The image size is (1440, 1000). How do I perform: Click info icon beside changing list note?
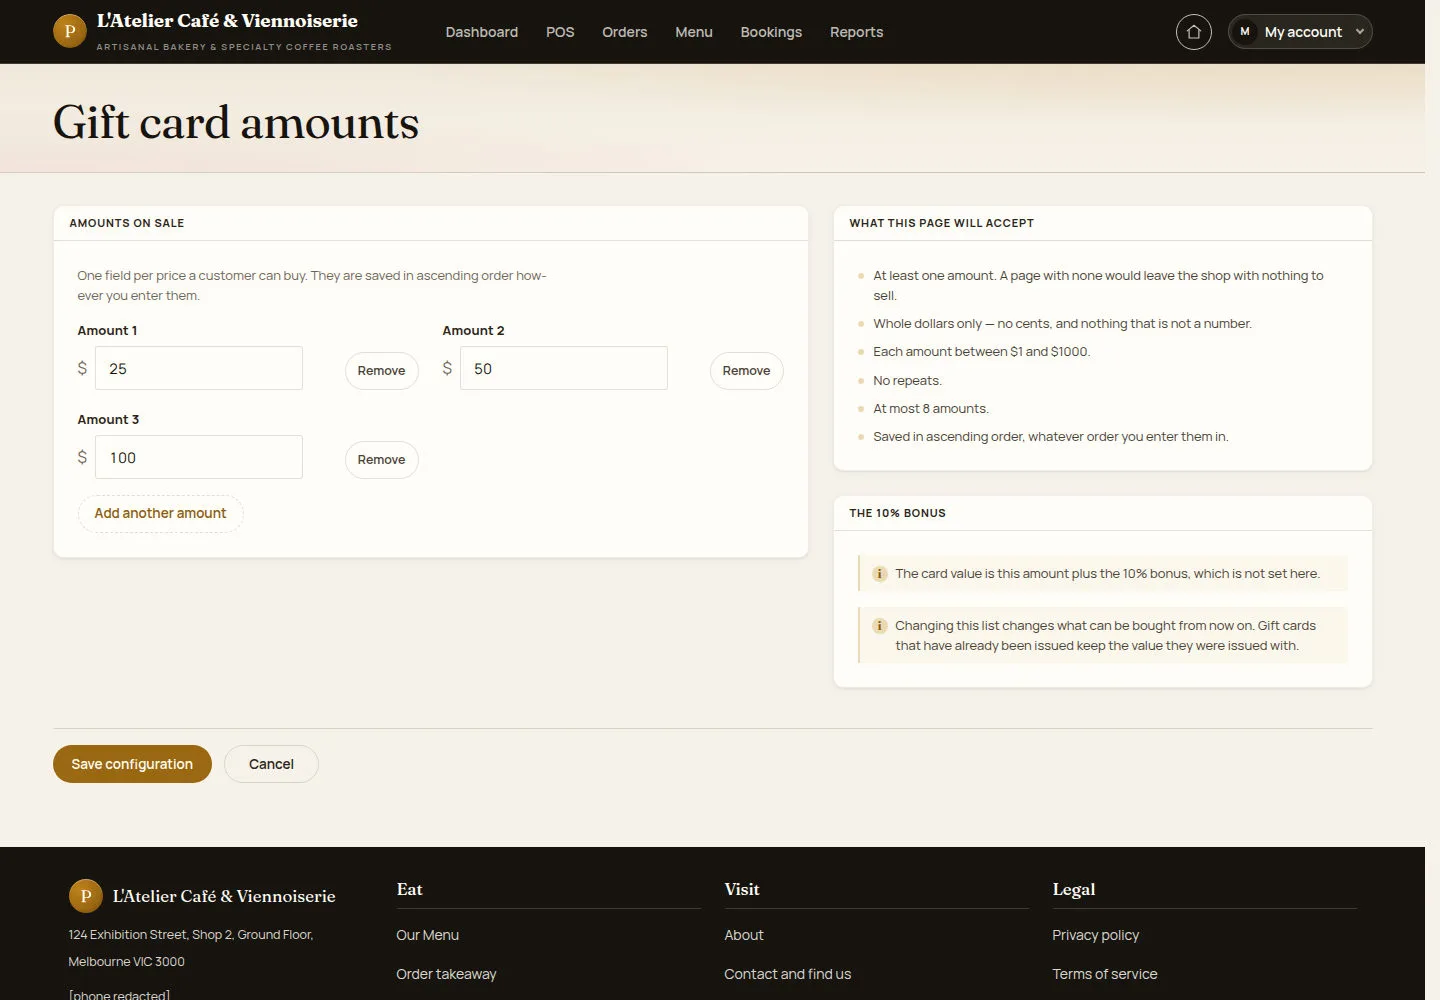coord(880,626)
